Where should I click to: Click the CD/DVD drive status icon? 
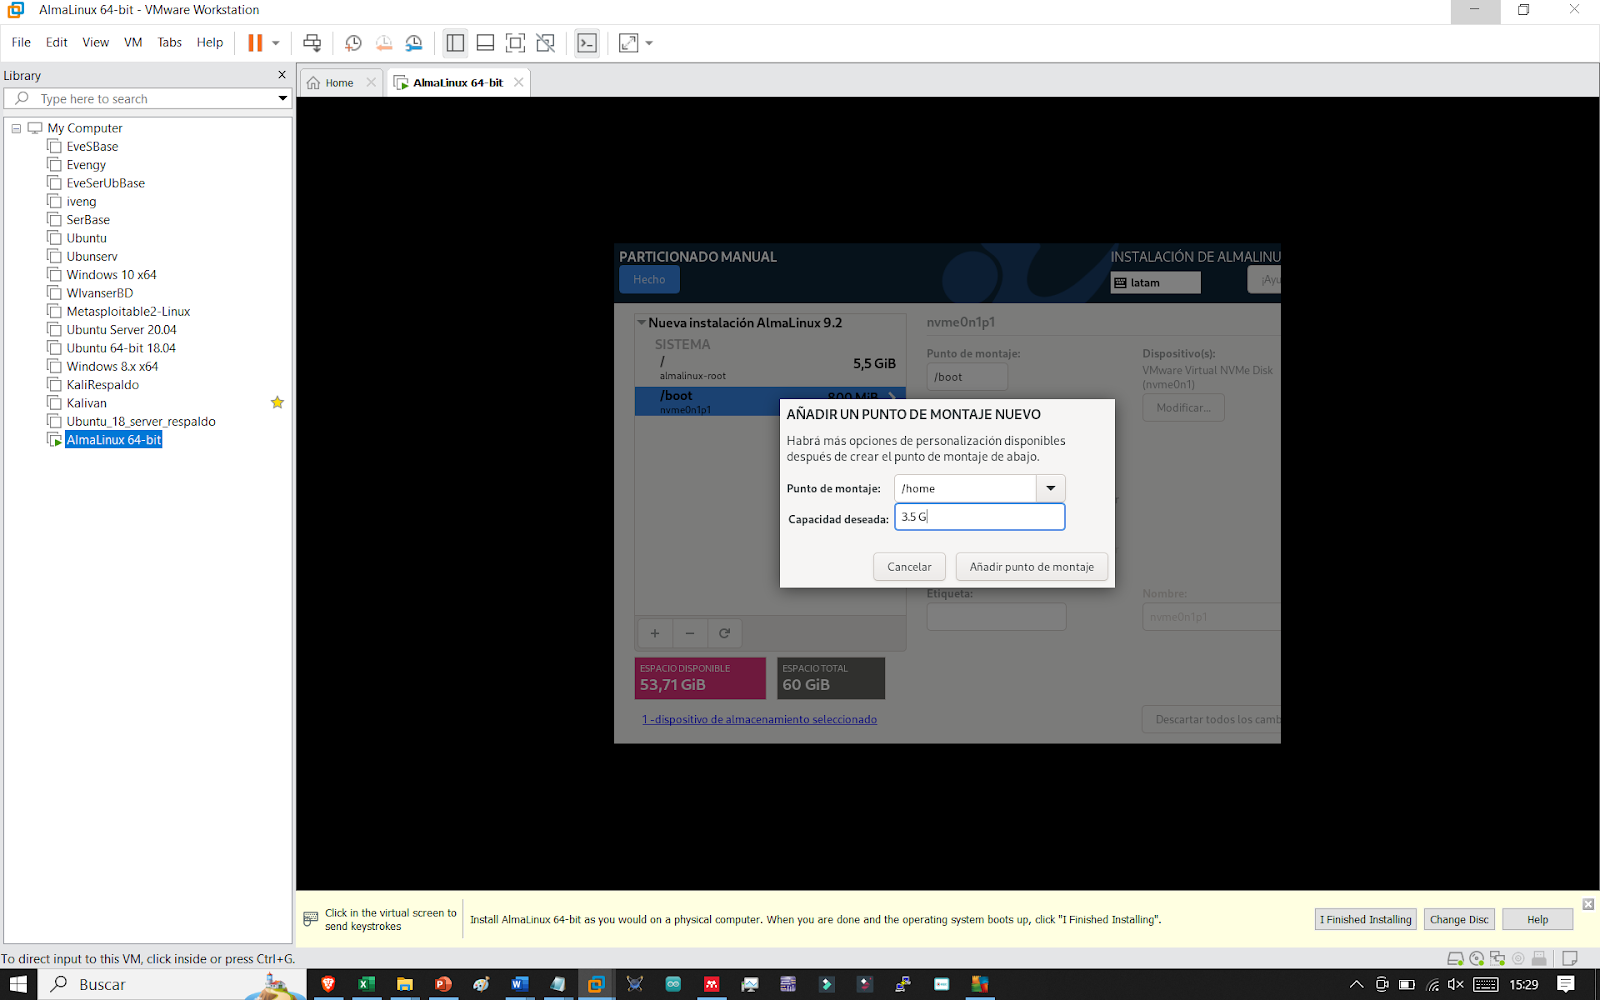pos(1477,958)
